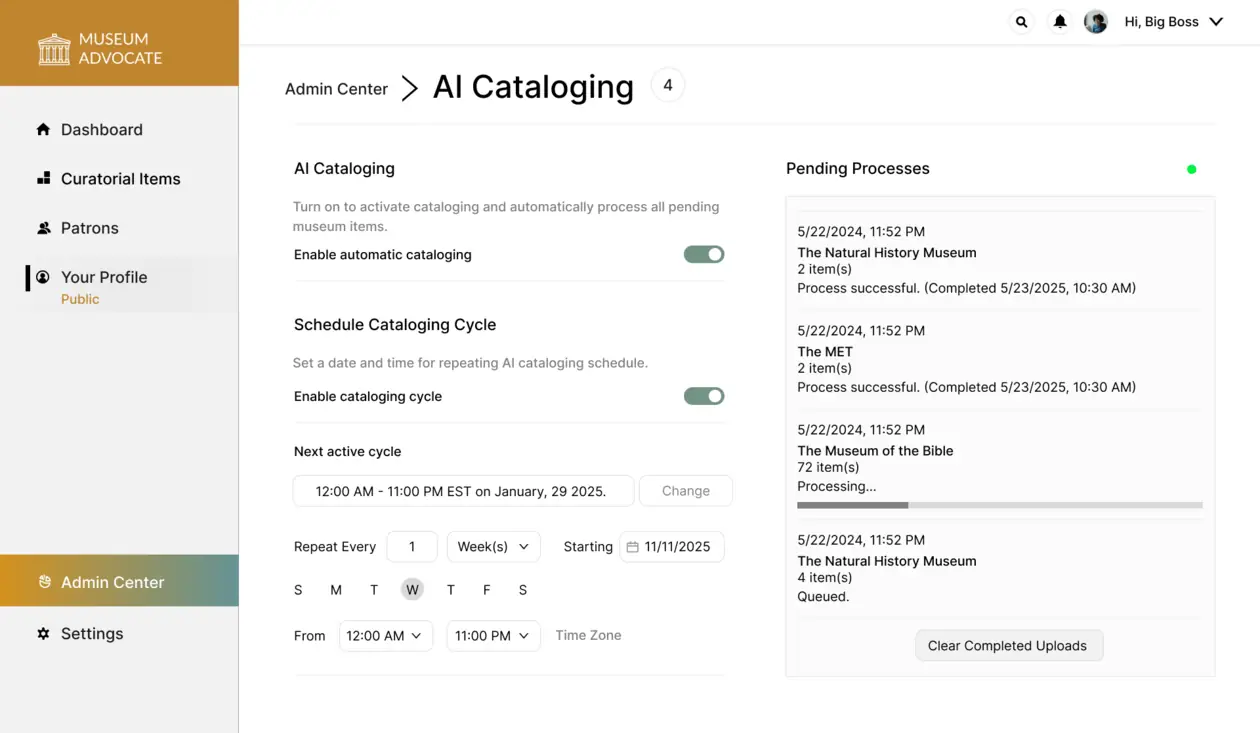Click the 72 item(s) text

tap(828, 467)
